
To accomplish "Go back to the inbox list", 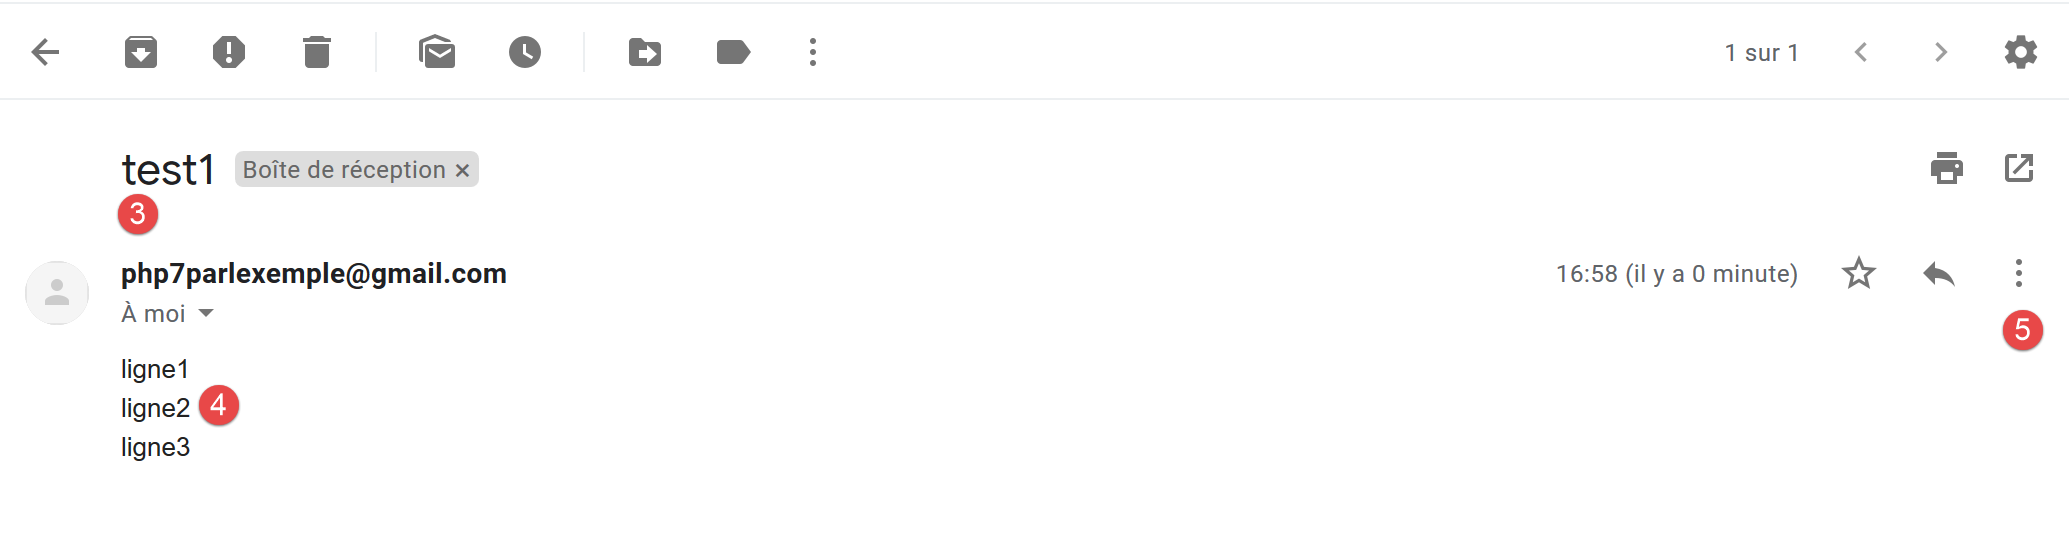I will [46, 52].
